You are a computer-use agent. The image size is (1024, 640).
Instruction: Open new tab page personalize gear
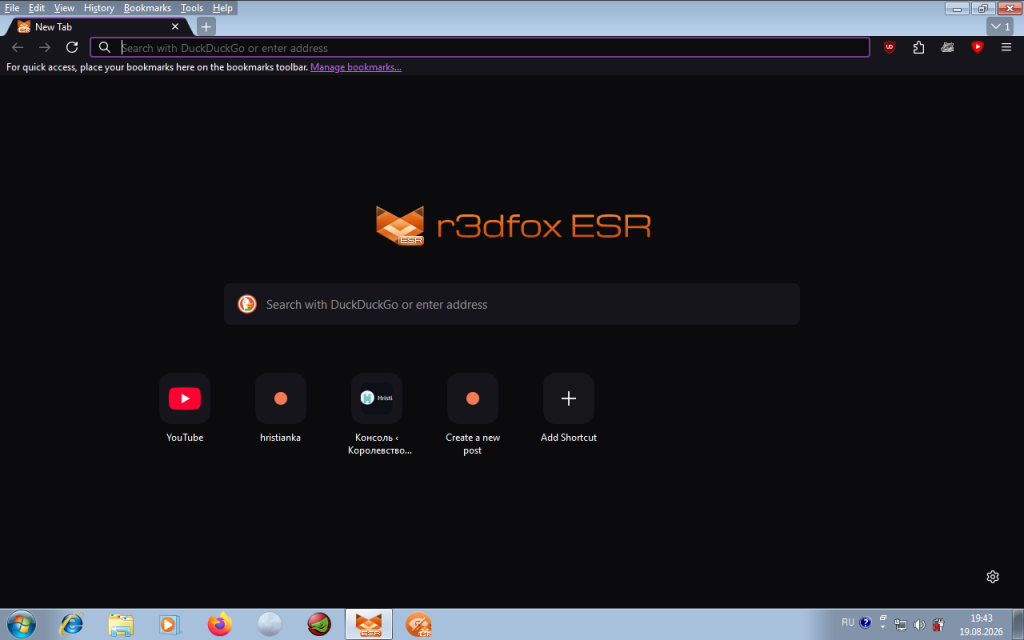pos(993,577)
